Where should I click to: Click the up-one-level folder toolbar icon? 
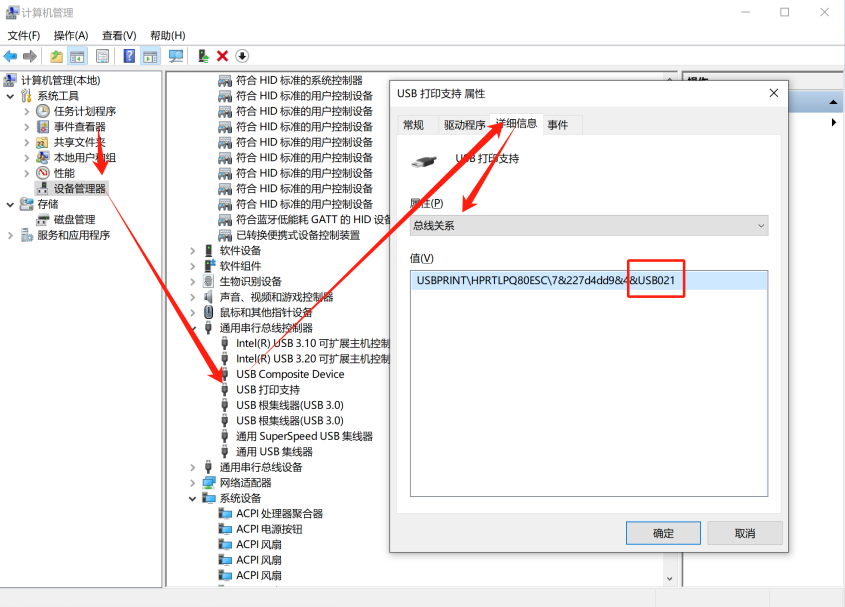pyautogui.click(x=56, y=56)
